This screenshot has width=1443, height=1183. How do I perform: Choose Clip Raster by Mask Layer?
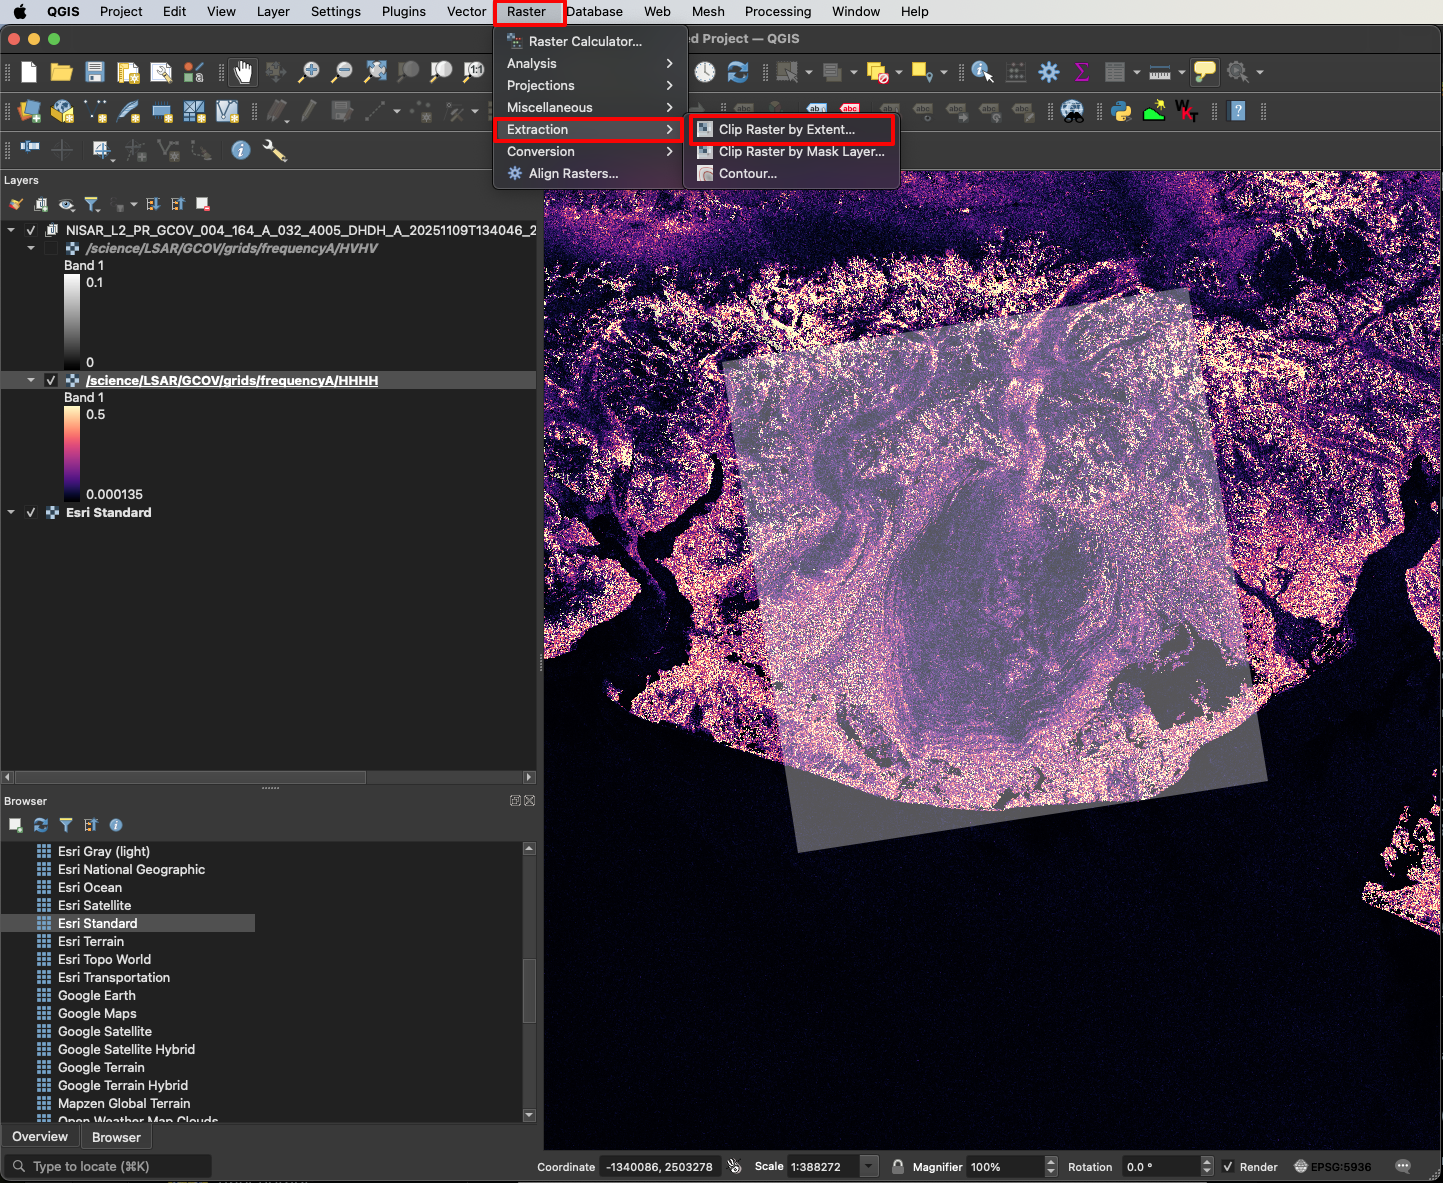800,151
